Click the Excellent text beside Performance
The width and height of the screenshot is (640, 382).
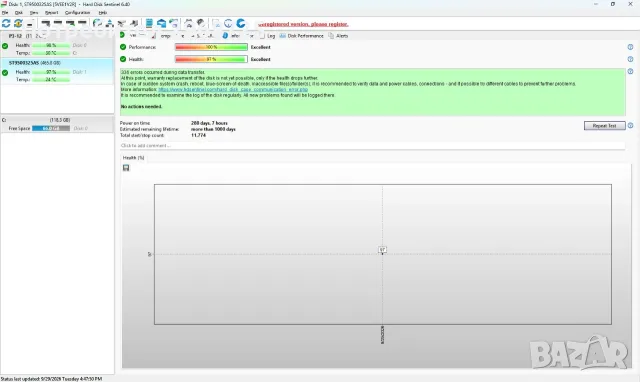pos(260,47)
